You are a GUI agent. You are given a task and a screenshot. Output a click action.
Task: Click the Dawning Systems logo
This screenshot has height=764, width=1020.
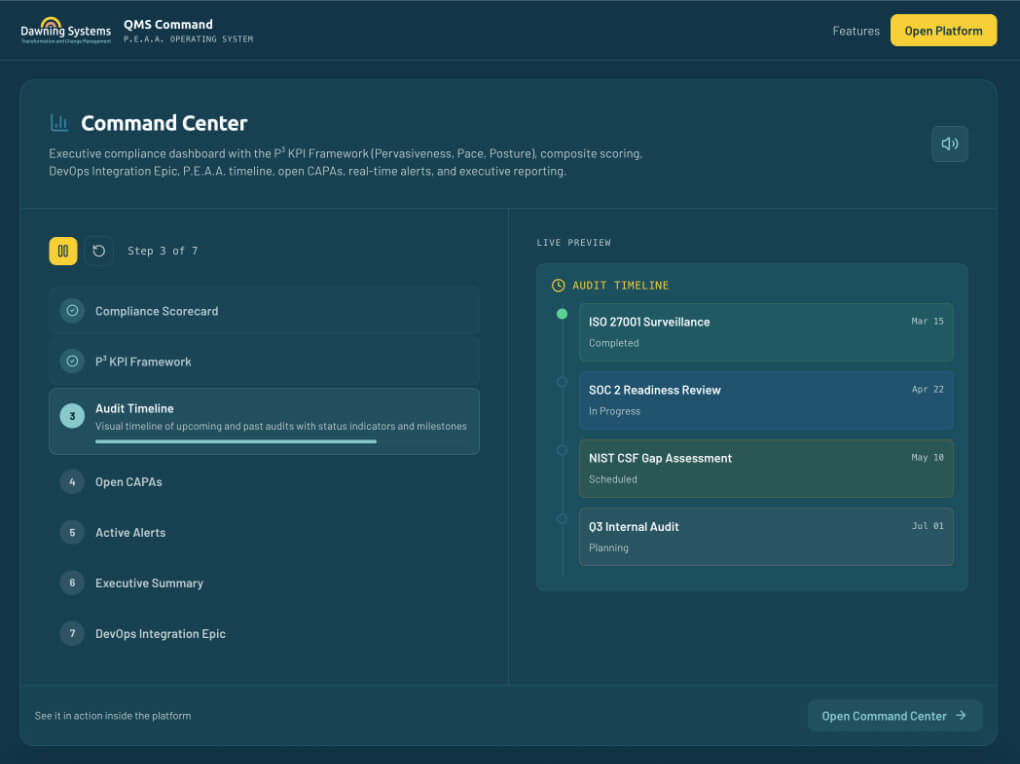[x=66, y=30]
